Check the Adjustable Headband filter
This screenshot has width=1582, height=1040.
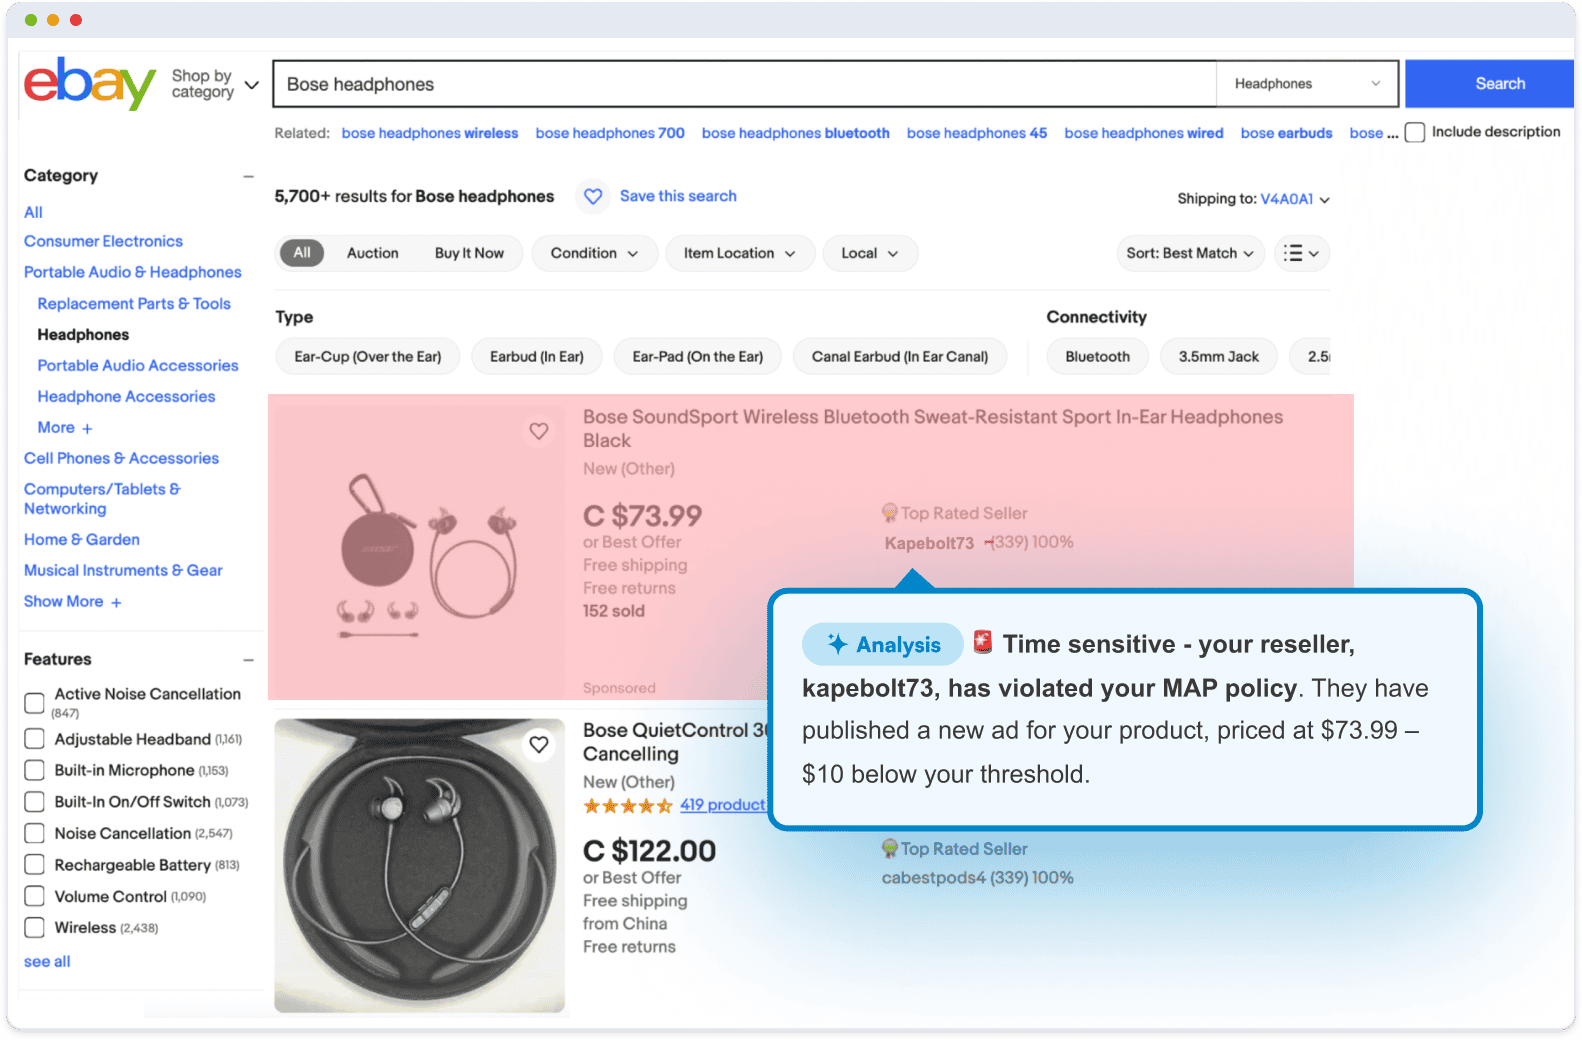(34, 739)
